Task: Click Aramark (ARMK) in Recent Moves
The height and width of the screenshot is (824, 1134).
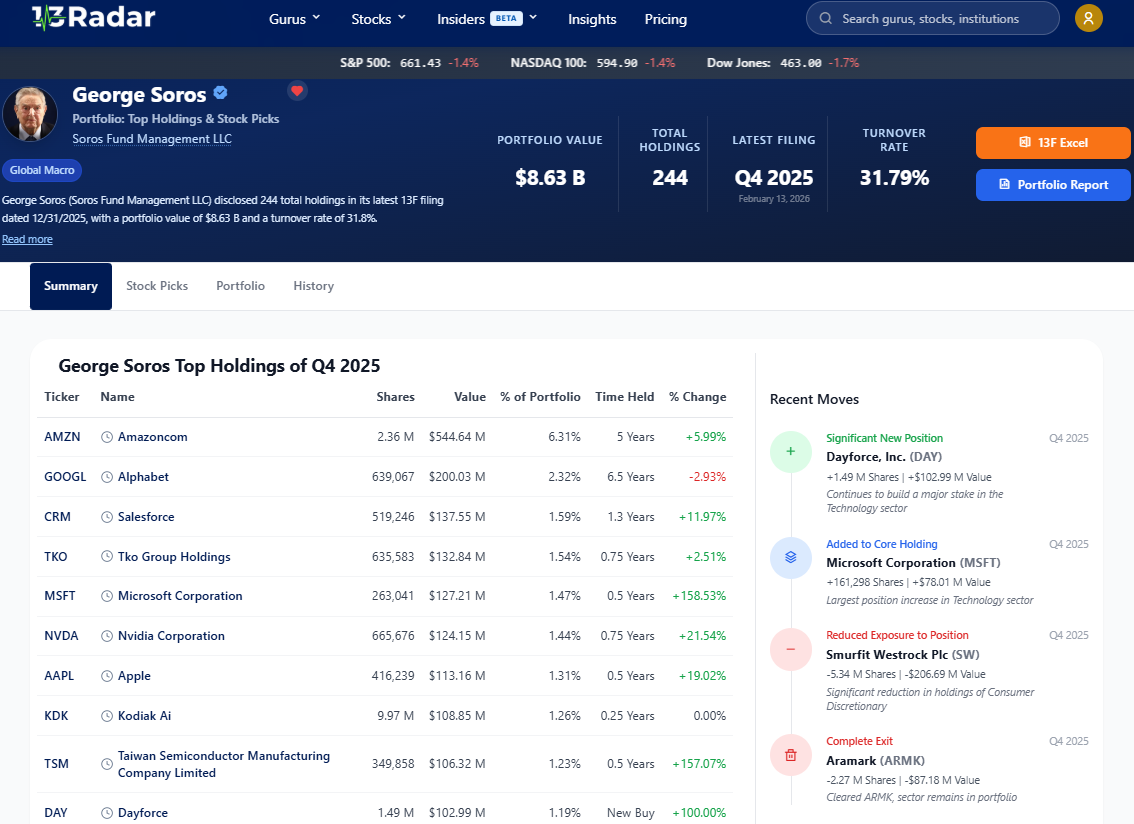Action: pyautogui.click(x=875, y=760)
